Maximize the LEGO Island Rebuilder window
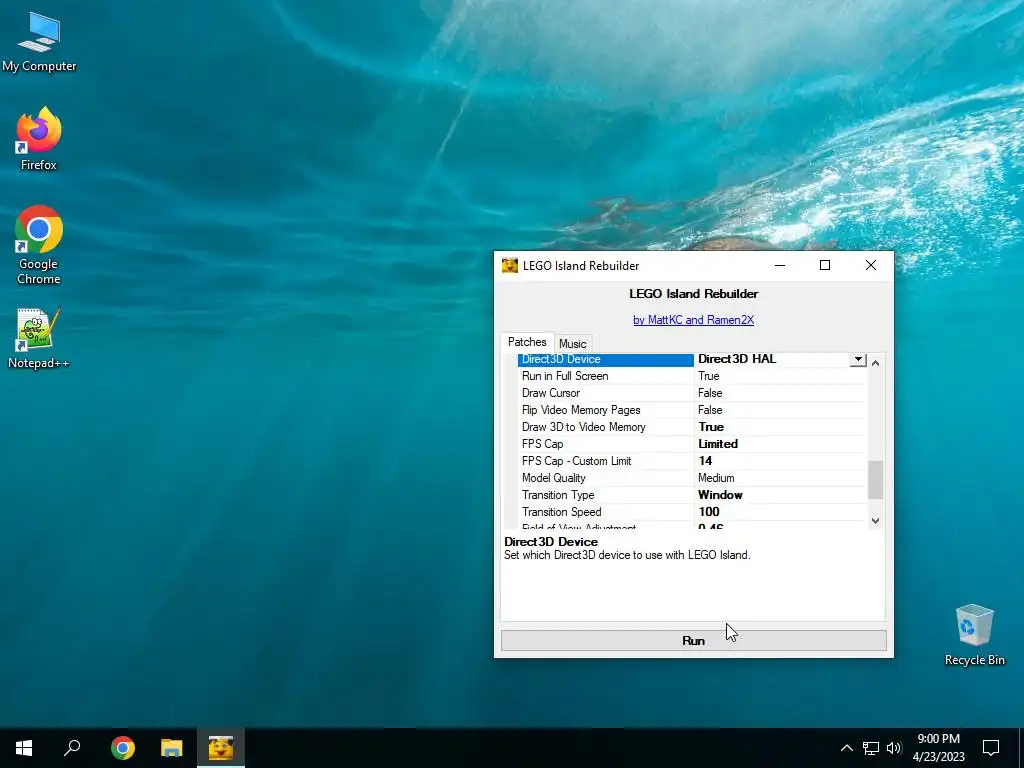Screen dimensions: 1024x768 click(825, 265)
